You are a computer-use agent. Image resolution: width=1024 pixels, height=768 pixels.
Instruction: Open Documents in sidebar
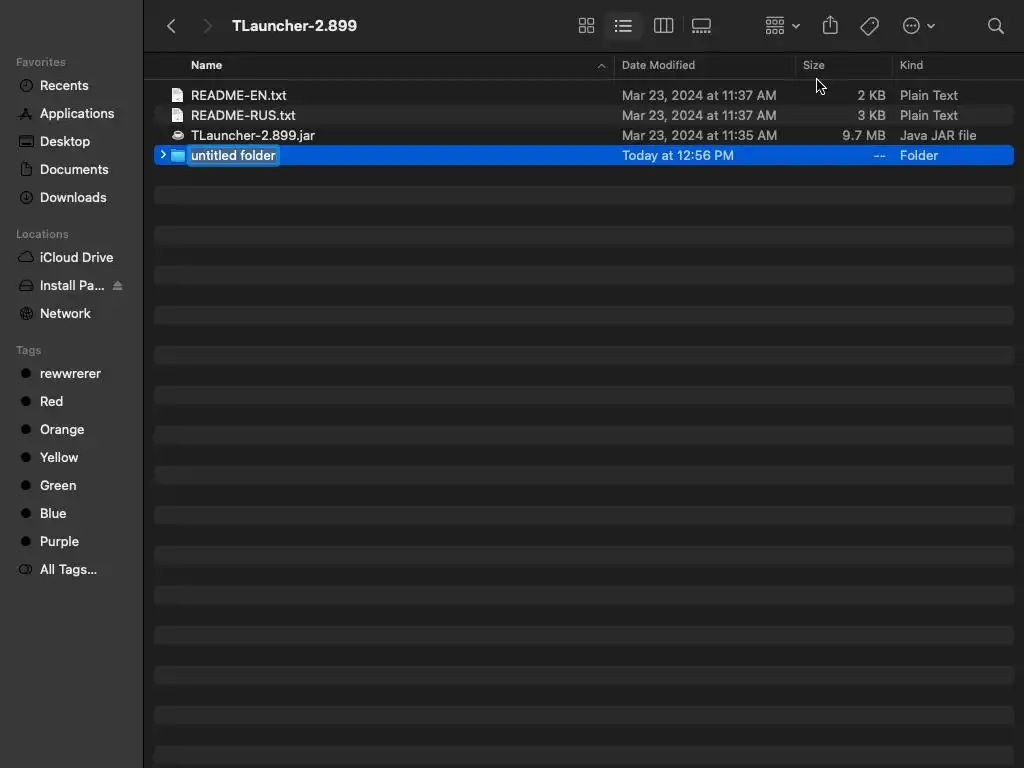[74, 170]
